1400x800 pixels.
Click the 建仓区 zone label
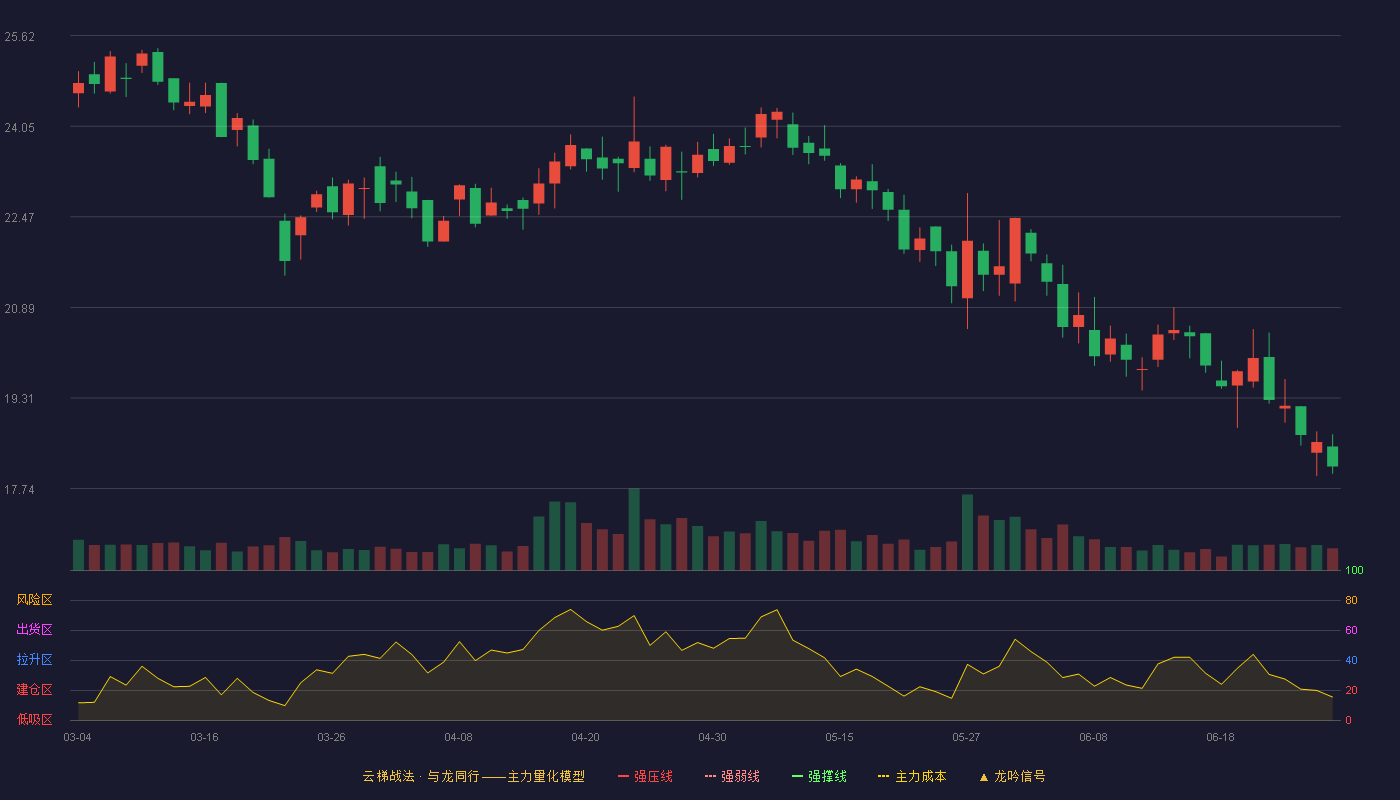click(x=34, y=690)
